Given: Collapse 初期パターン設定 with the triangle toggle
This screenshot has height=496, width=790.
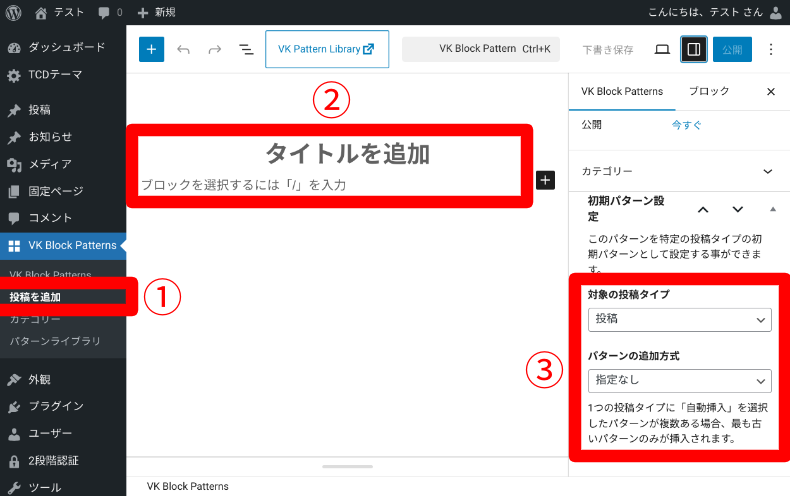Looking at the screenshot, I should pos(773,209).
